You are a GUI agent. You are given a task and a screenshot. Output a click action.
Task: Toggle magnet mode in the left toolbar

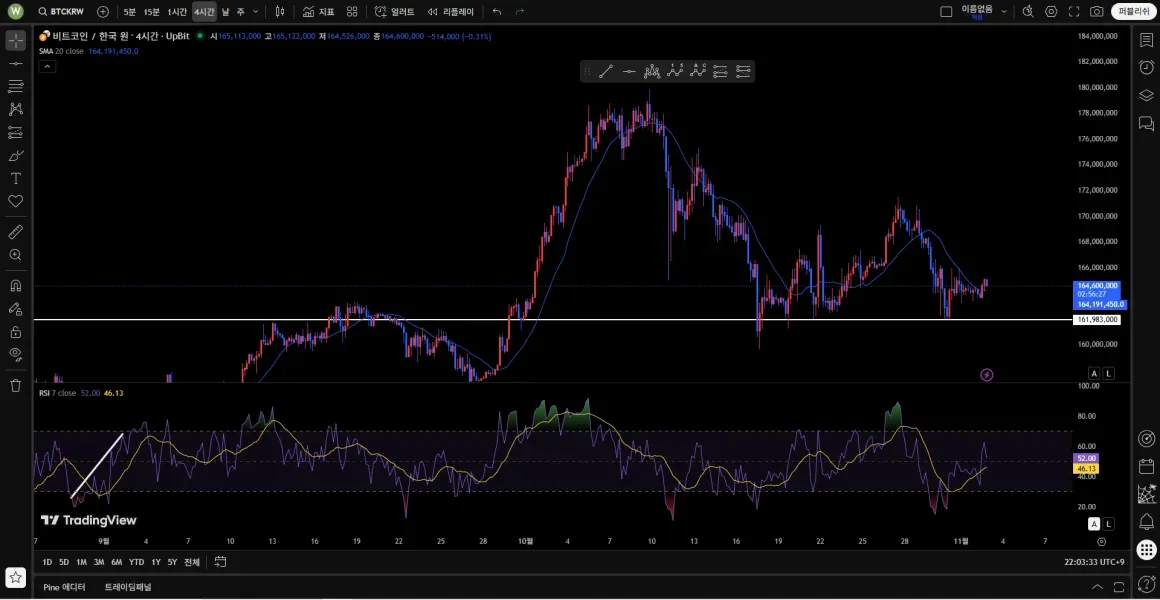(x=15, y=285)
